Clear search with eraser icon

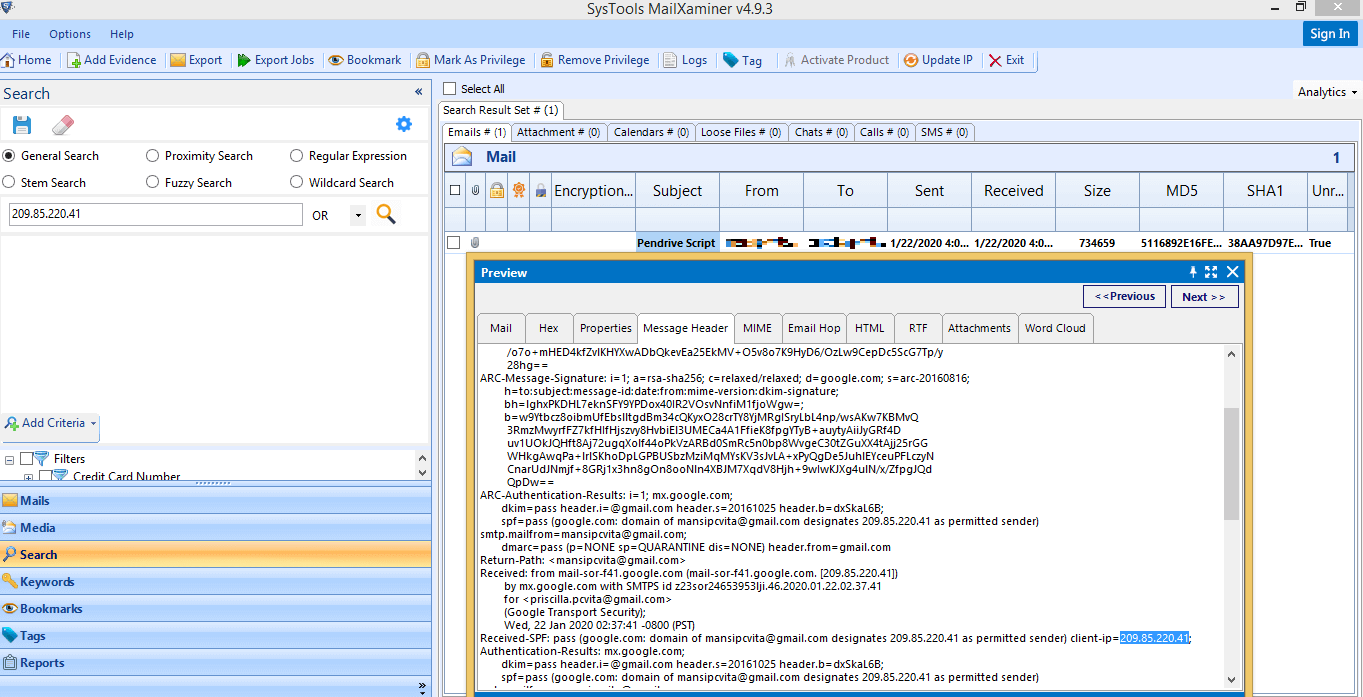pyautogui.click(x=62, y=125)
